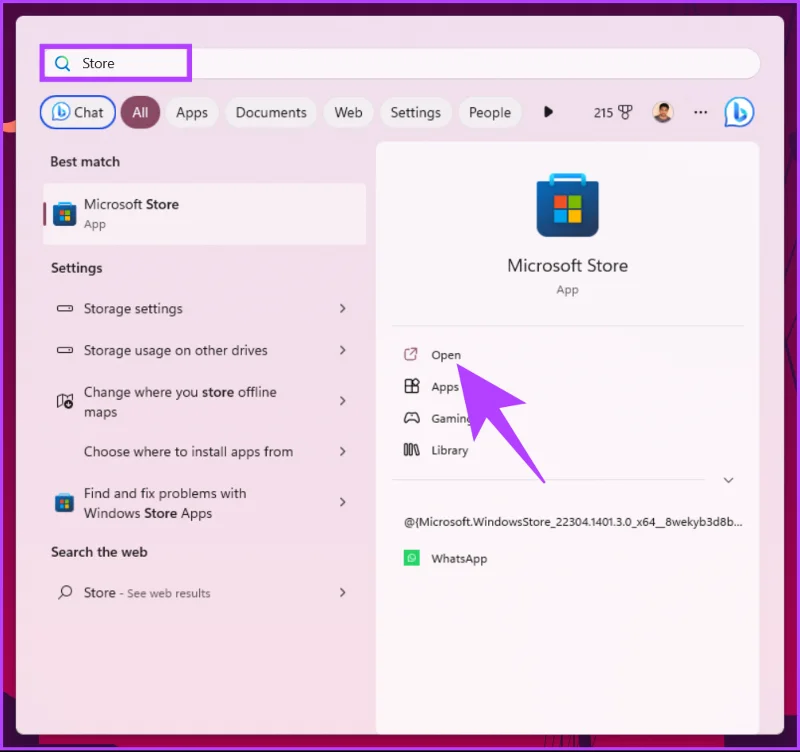Viewport: 800px width, 752px height.
Task: Click the Gaming controller icon
Action: (412, 418)
